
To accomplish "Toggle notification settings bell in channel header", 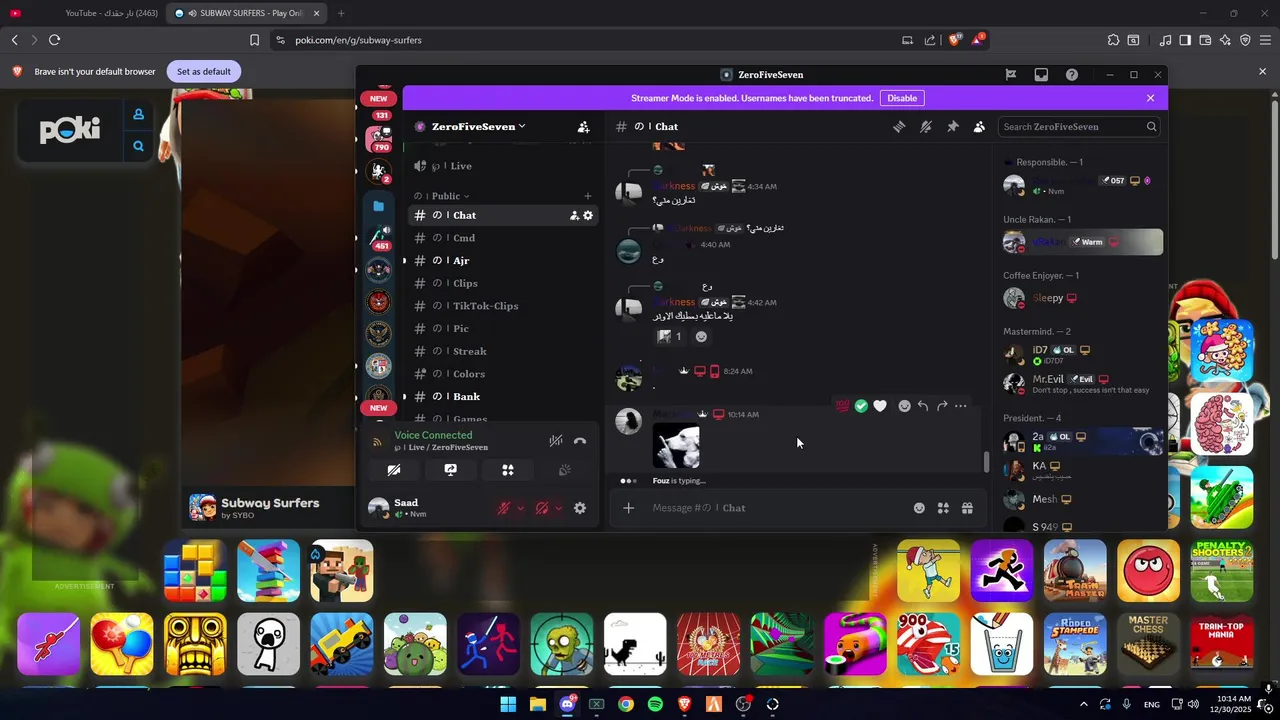I will (x=926, y=127).
